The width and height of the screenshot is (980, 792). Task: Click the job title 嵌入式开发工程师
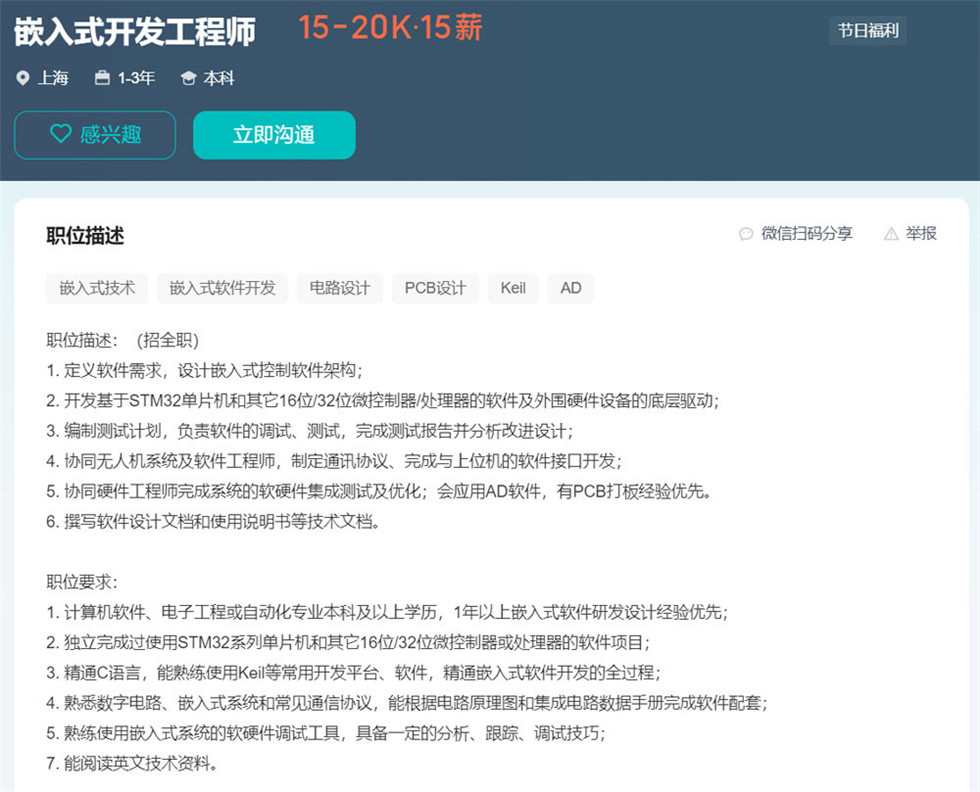click(x=135, y=31)
